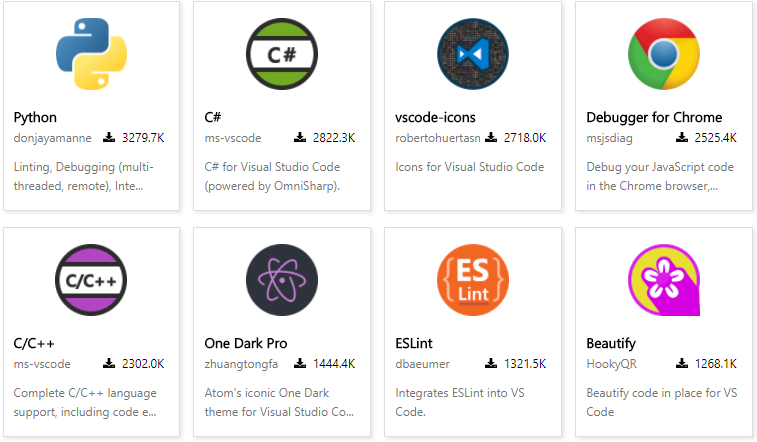Open the One Dark Pro title link
Image resolution: width=757 pixels, height=442 pixels.
tap(246, 343)
